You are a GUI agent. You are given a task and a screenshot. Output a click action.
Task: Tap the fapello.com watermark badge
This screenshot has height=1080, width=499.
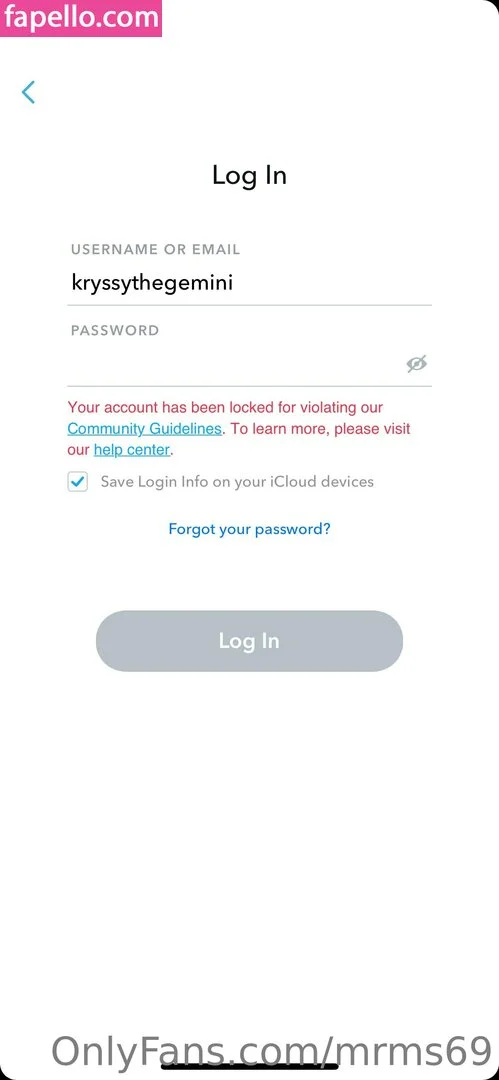coord(81,18)
